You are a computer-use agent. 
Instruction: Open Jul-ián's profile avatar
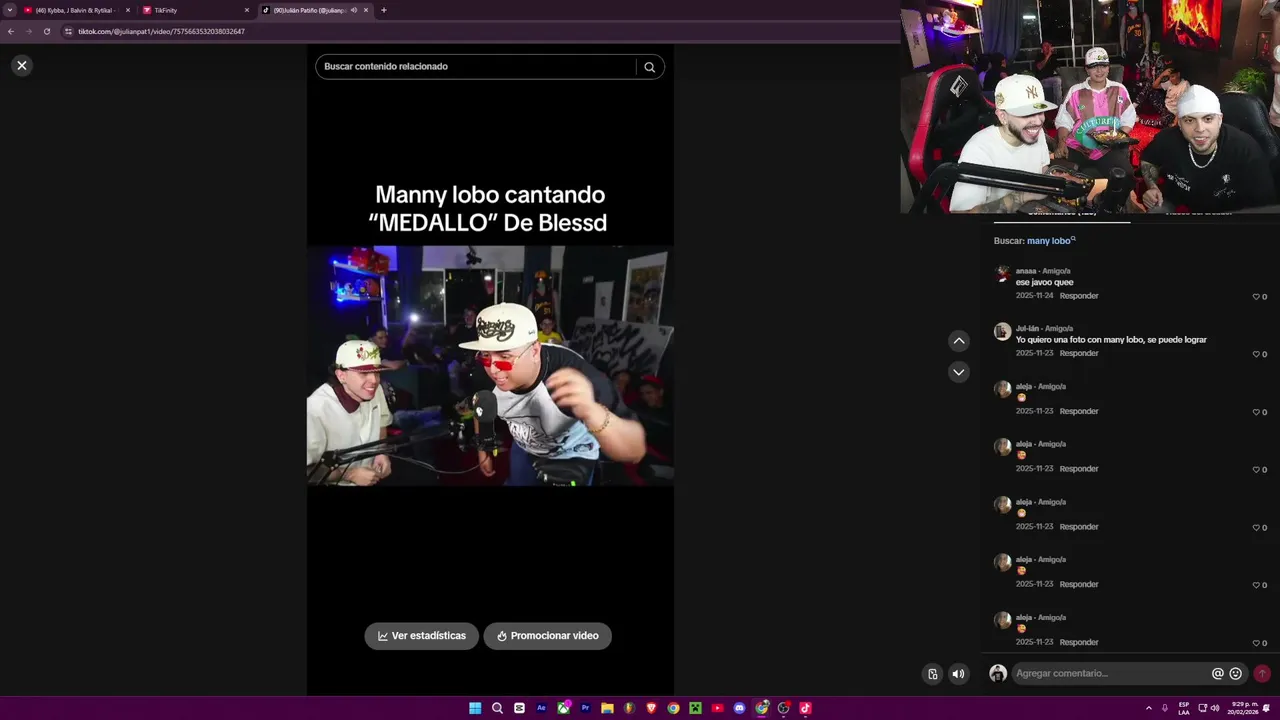[x=1002, y=332]
